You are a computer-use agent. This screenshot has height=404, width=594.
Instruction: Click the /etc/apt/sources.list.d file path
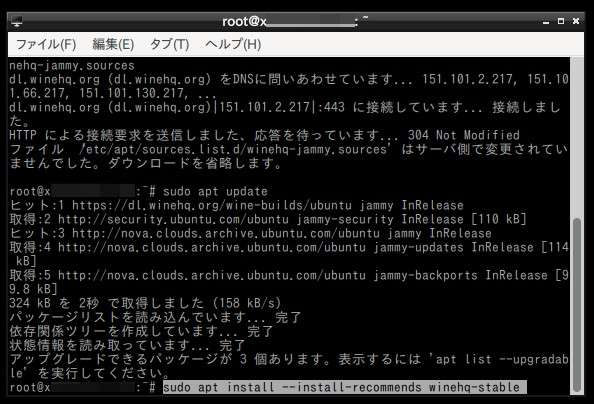(234, 149)
